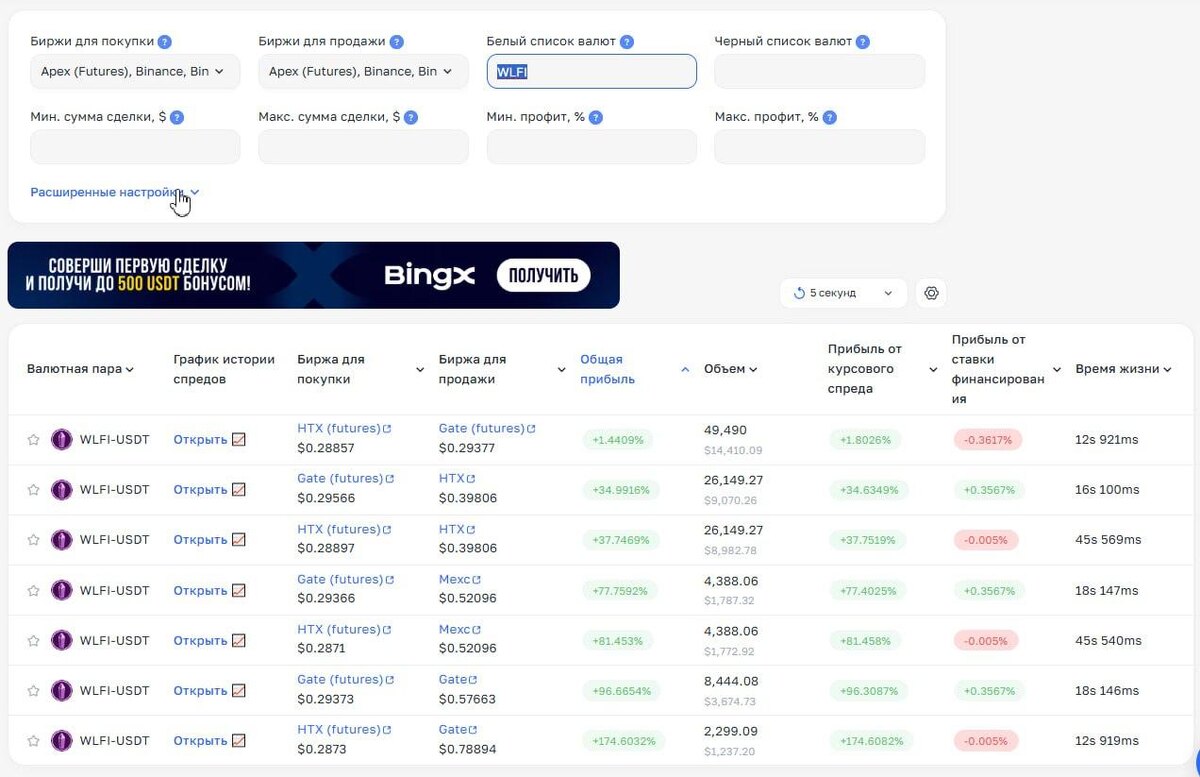Open Gate (futures) buy link at $0.29566
The width and height of the screenshot is (1200, 777).
(x=345, y=479)
